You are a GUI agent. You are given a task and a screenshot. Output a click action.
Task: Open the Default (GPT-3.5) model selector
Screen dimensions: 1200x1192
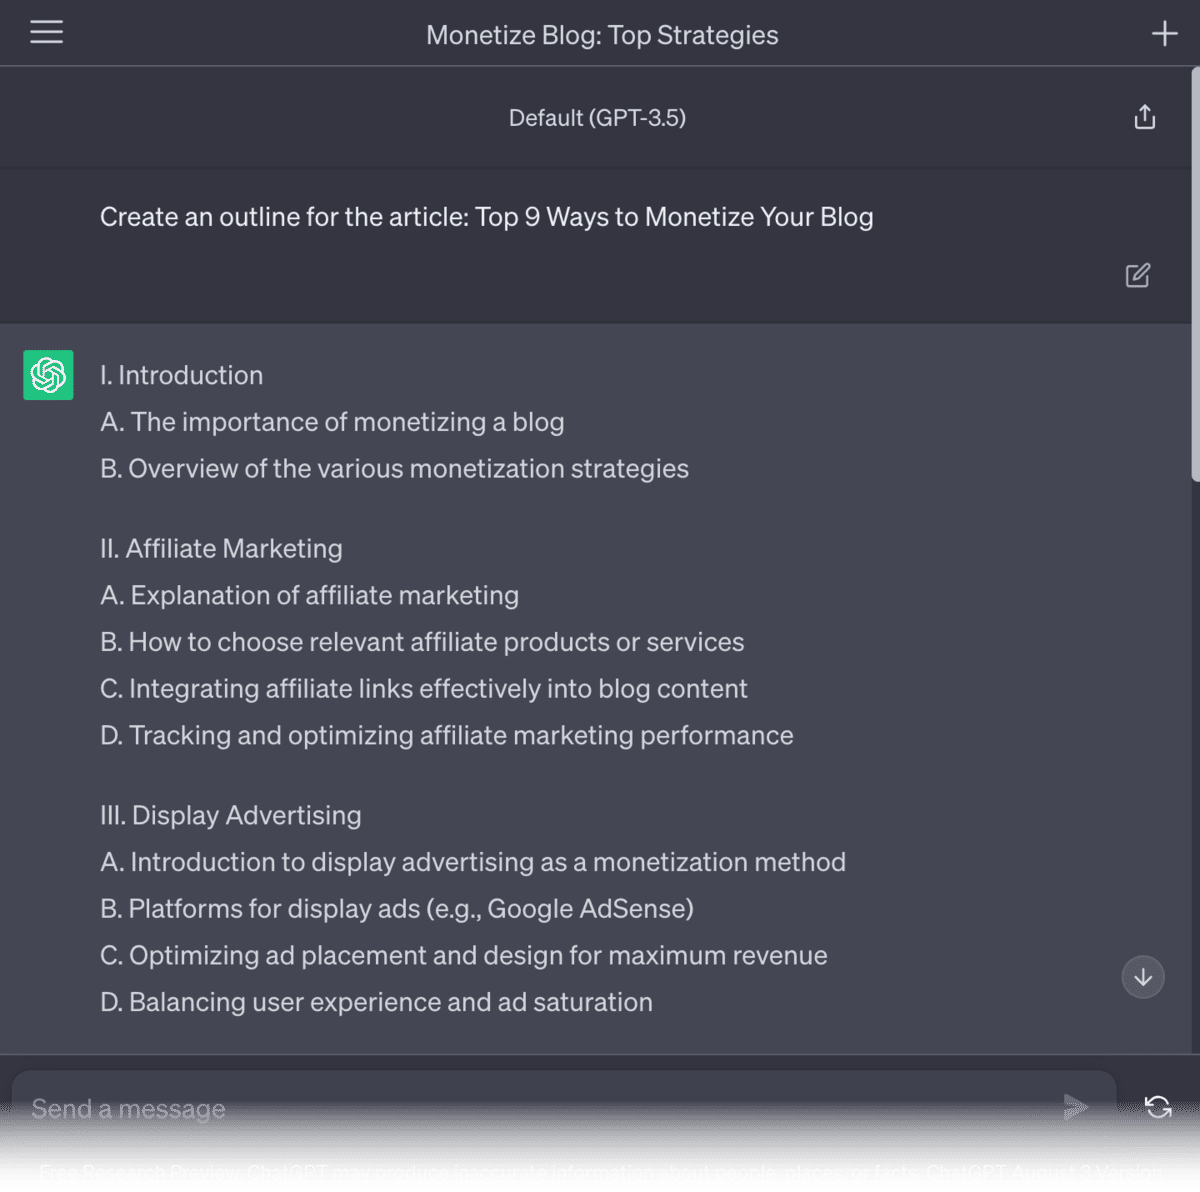point(597,117)
